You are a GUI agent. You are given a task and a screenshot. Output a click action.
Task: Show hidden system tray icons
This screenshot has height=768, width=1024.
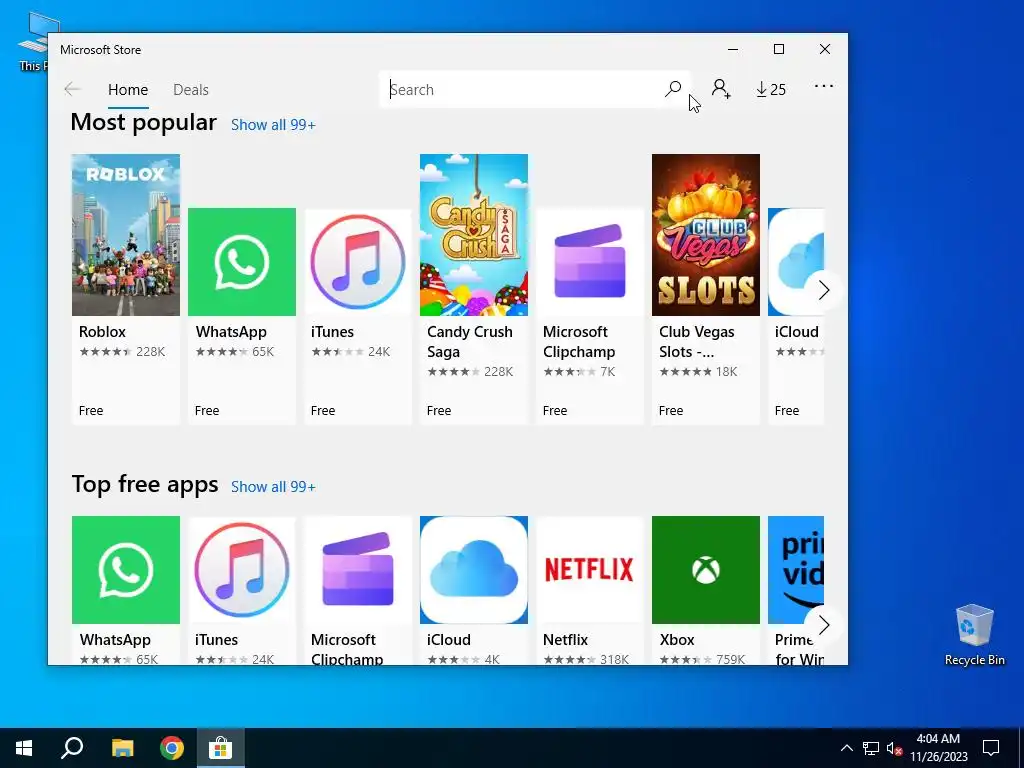tap(846, 748)
